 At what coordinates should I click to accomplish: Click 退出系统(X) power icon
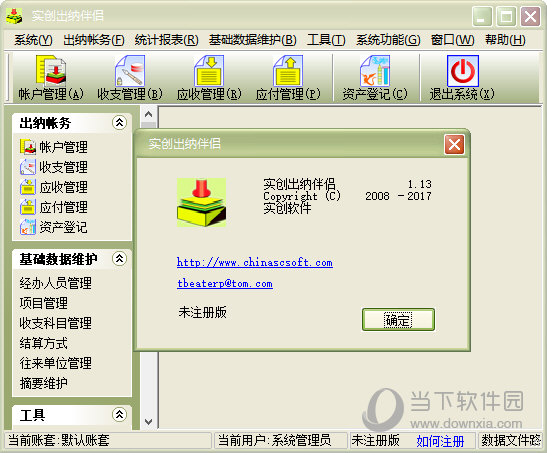click(463, 71)
